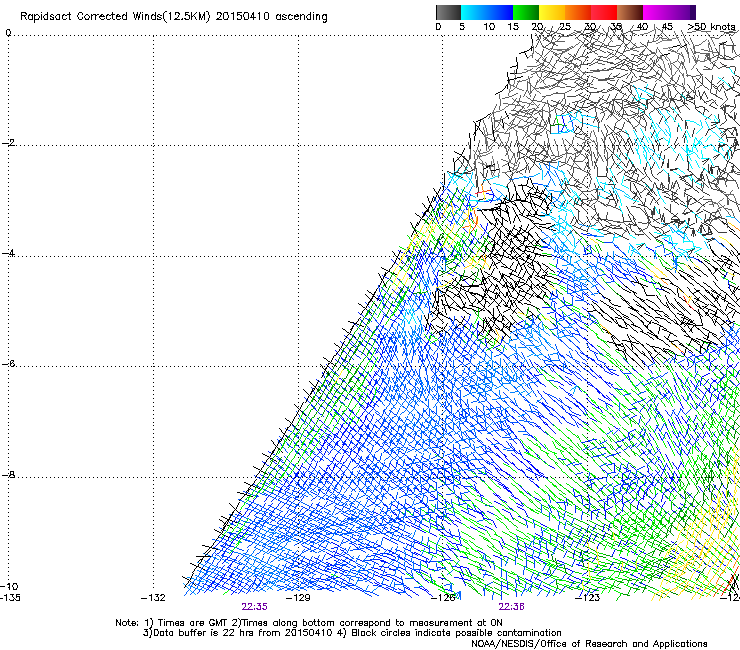
Task: Click the yellow 20-25 knots legend segment
Action: click(552, 12)
